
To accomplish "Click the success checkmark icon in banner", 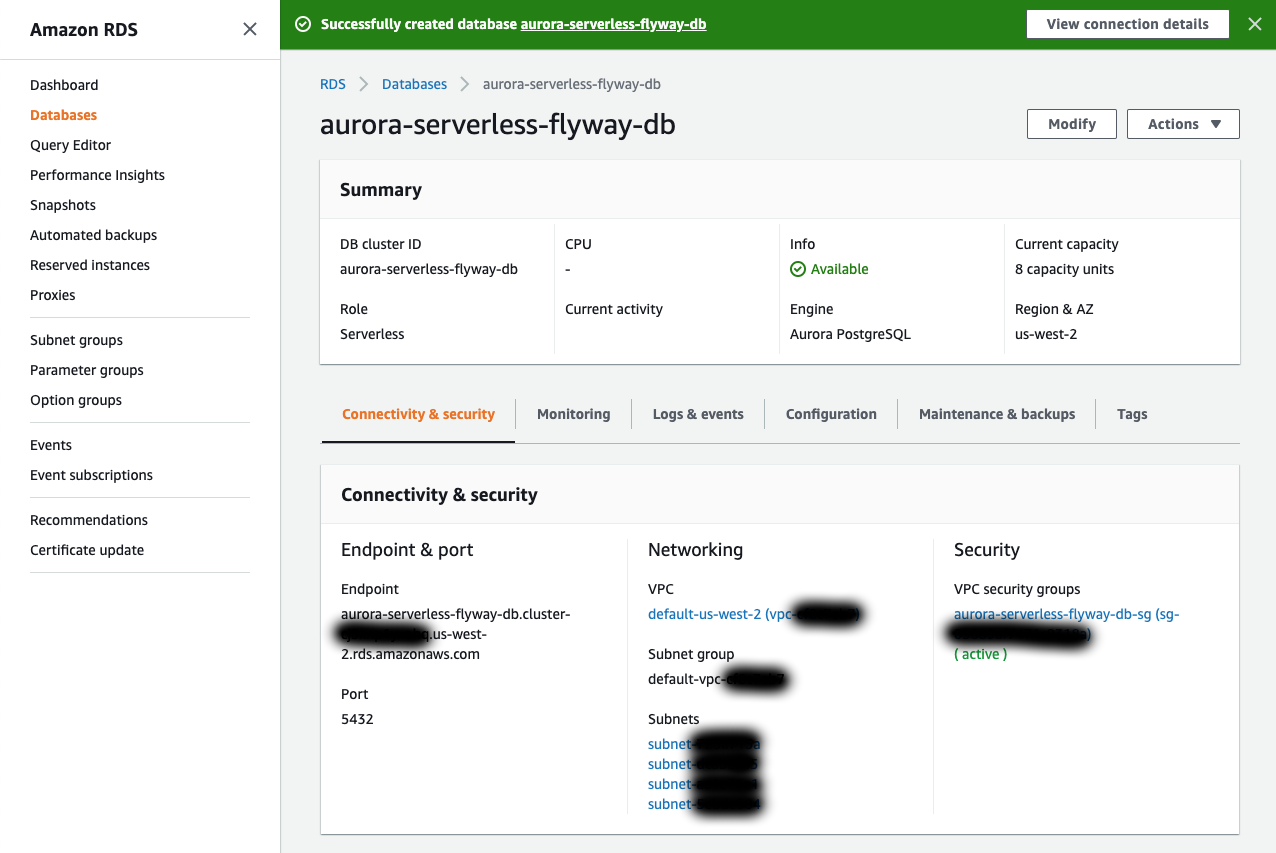I will [303, 24].
